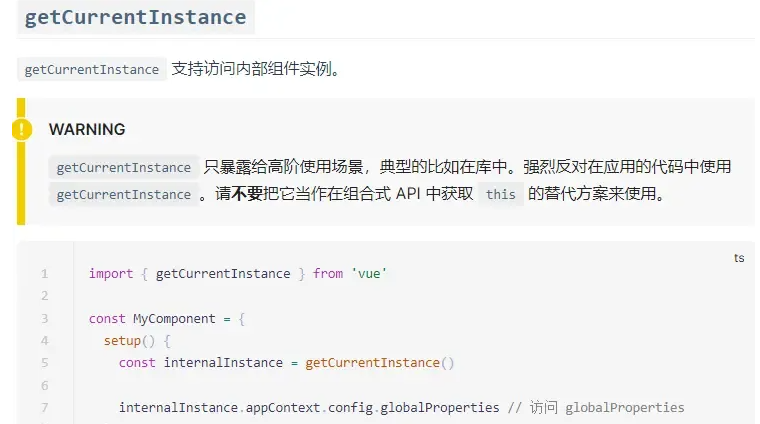Click the MyComponent identifier on line 3
The width and height of the screenshot is (760, 424).
(174, 319)
